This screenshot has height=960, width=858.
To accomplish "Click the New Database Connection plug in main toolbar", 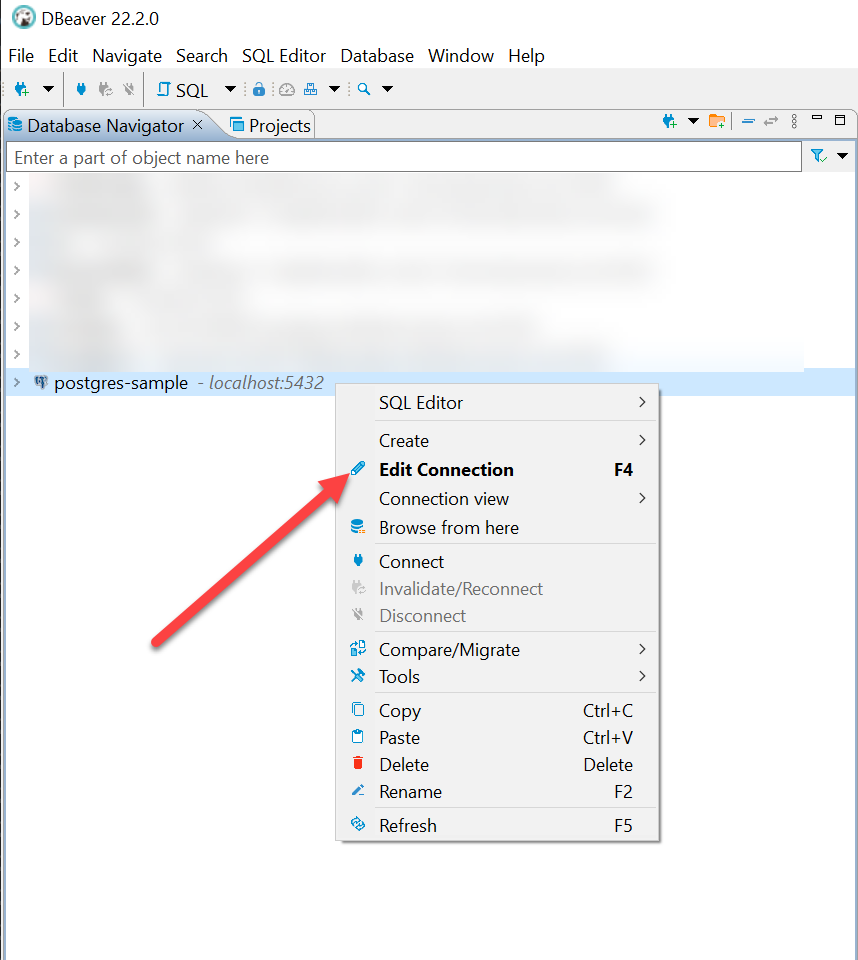I will (x=21, y=89).
